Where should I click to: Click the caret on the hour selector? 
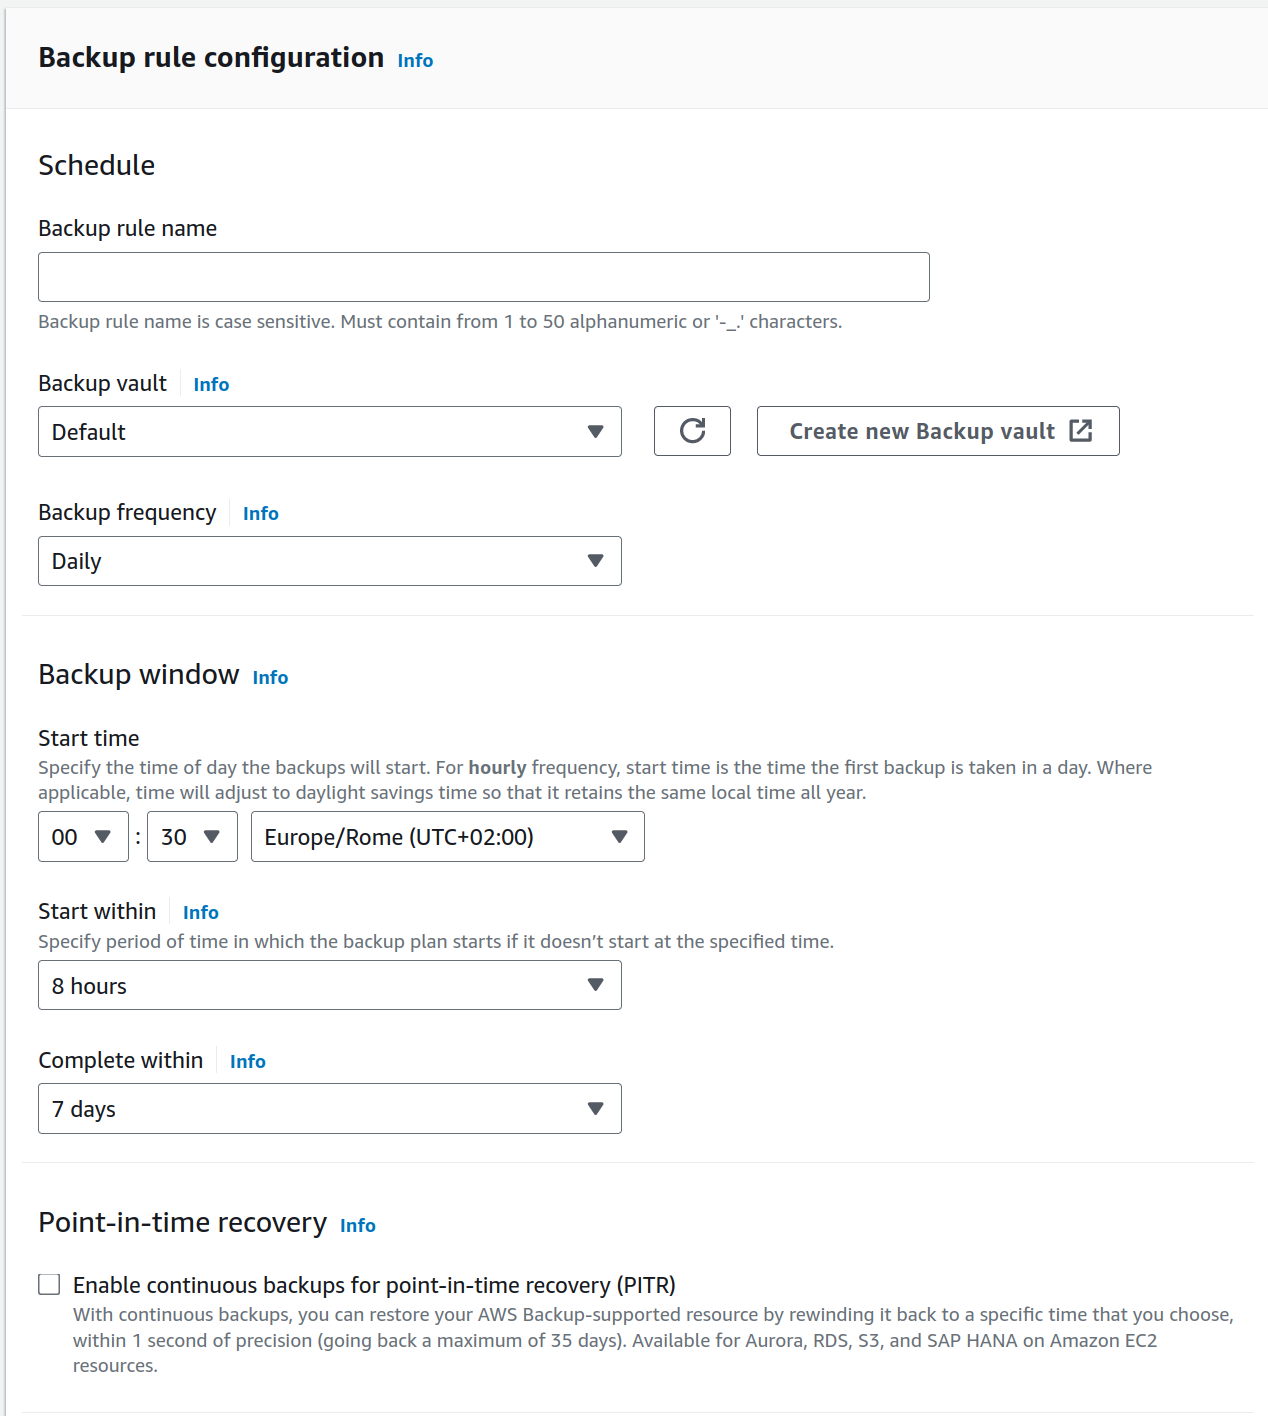coord(104,837)
